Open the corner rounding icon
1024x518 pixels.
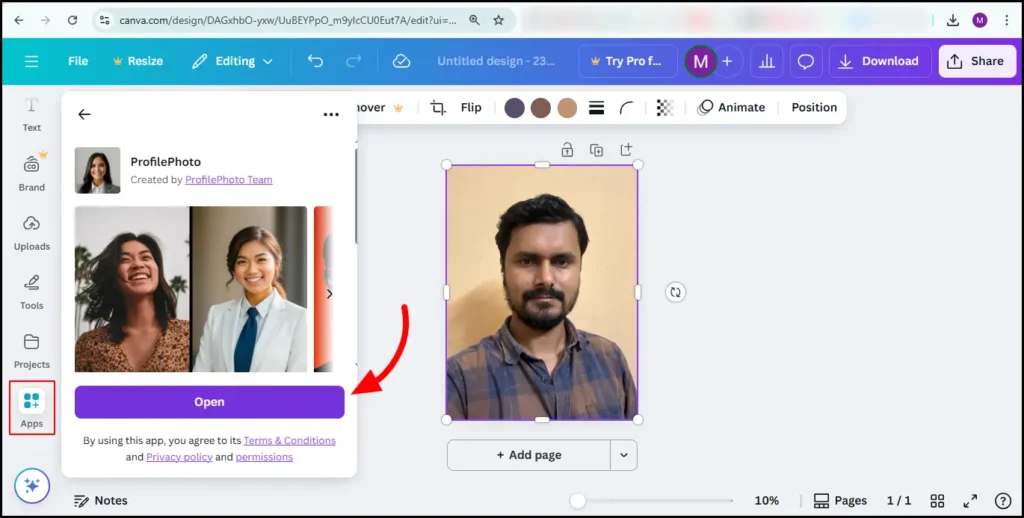tap(626, 108)
